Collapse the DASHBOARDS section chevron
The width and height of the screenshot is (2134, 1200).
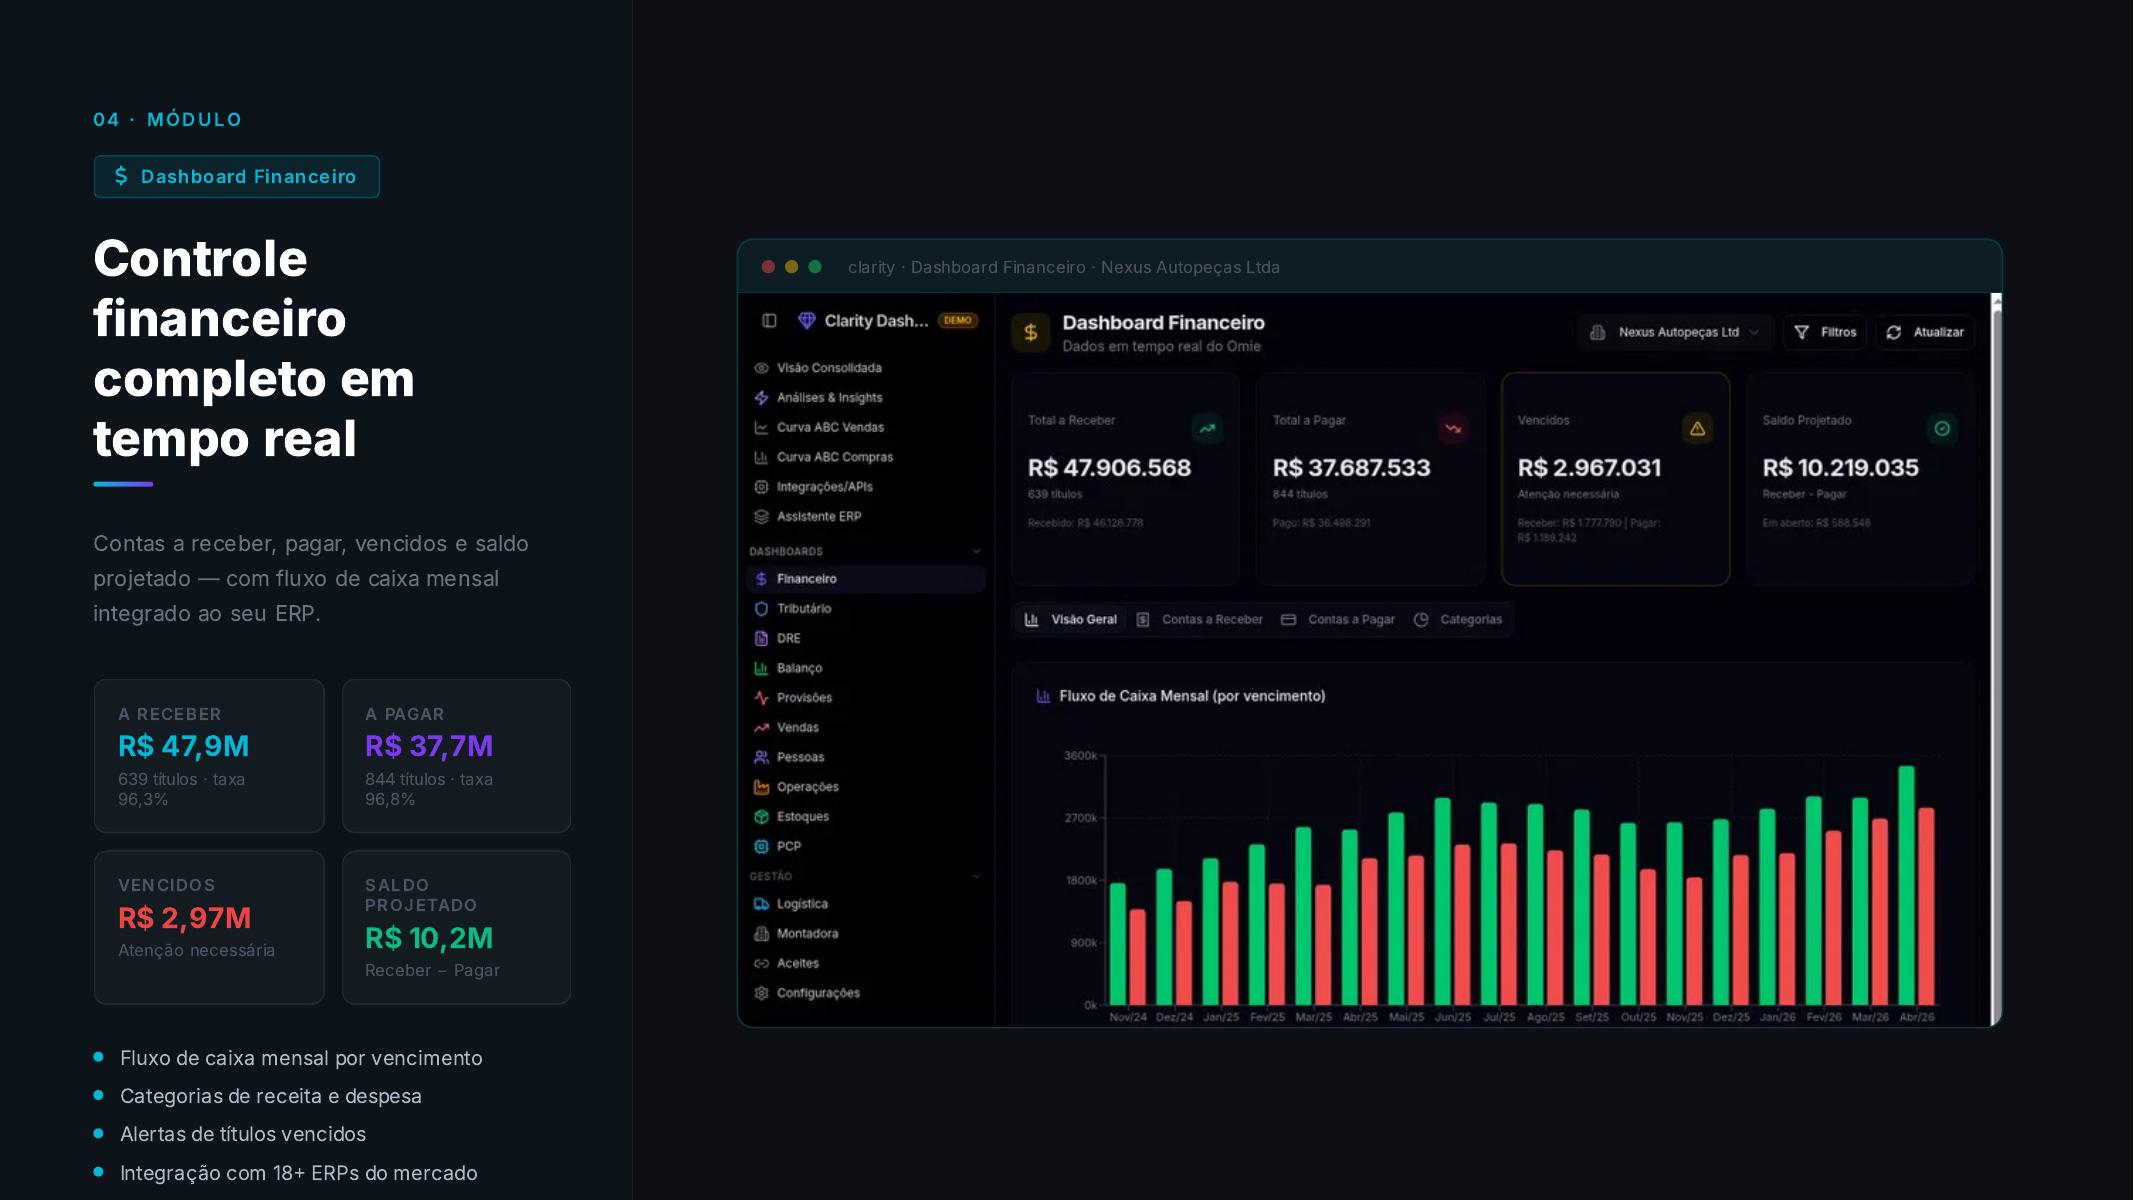click(x=976, y=552)
